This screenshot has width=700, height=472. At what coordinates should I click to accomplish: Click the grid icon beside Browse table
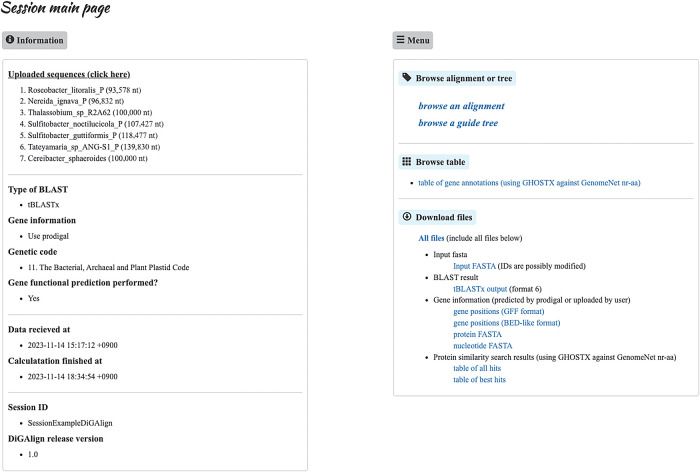point(407,161)
